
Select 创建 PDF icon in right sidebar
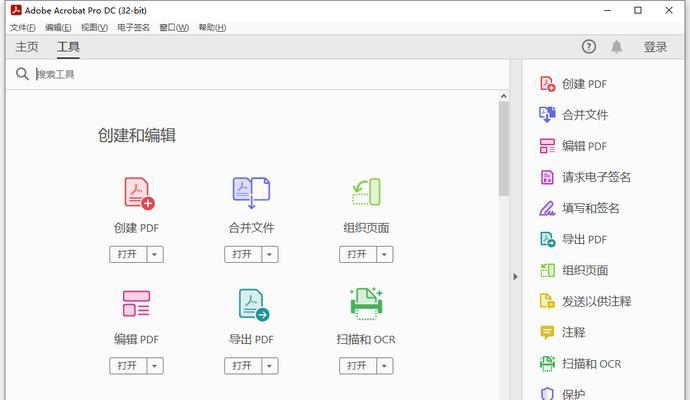click(547, 84)
